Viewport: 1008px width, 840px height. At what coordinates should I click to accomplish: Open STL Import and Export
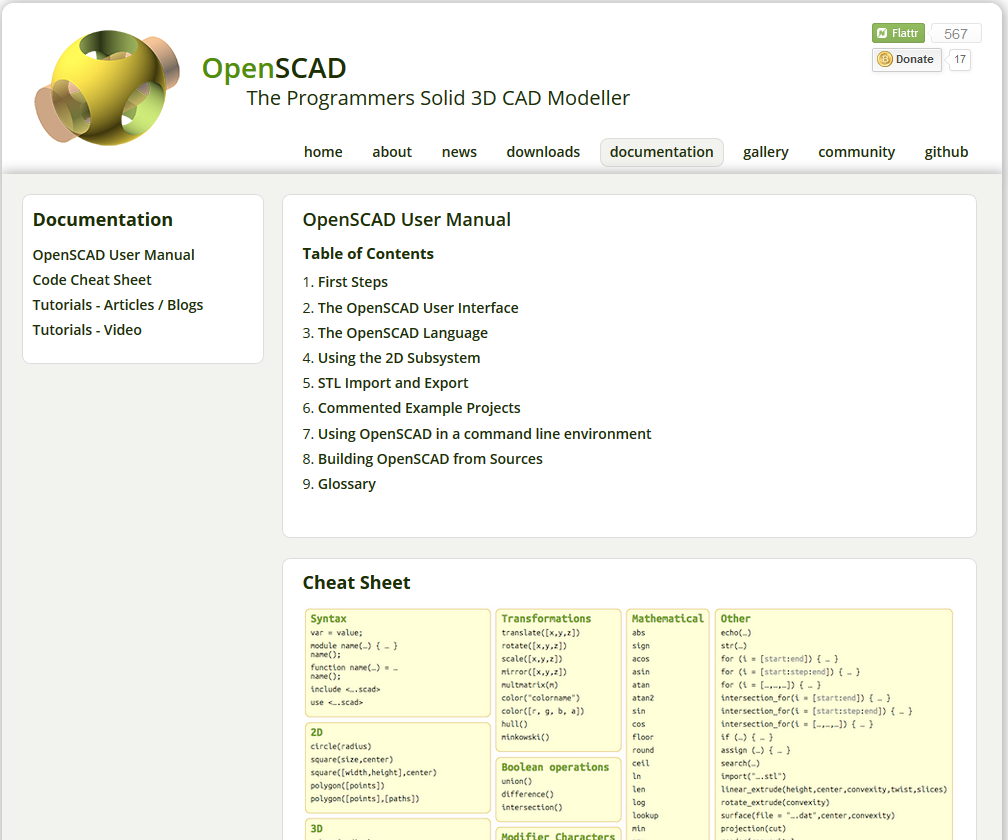pyautogui.click(x=392, y=382)
